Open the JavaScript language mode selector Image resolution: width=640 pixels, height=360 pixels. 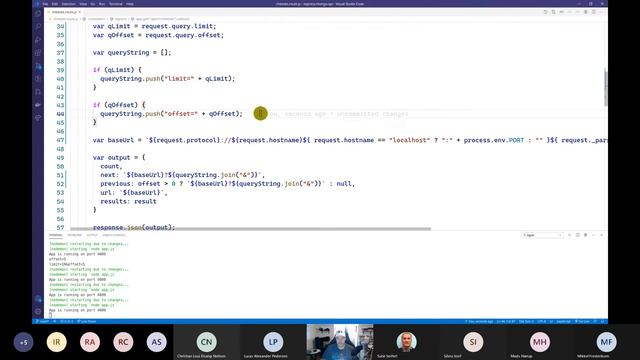pyautogui.click(x=563, y=322)
